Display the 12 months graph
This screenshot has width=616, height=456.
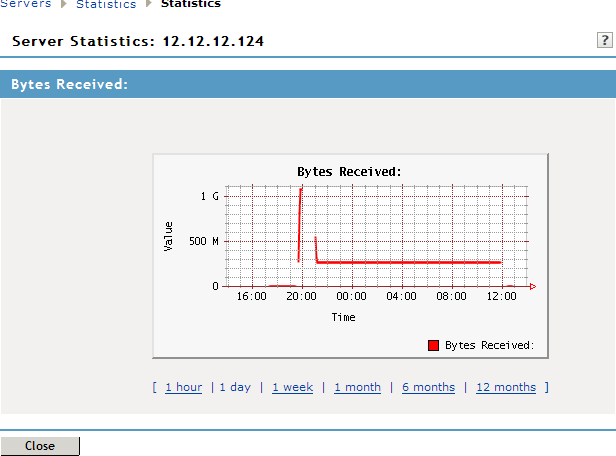[x=506, y=387]
